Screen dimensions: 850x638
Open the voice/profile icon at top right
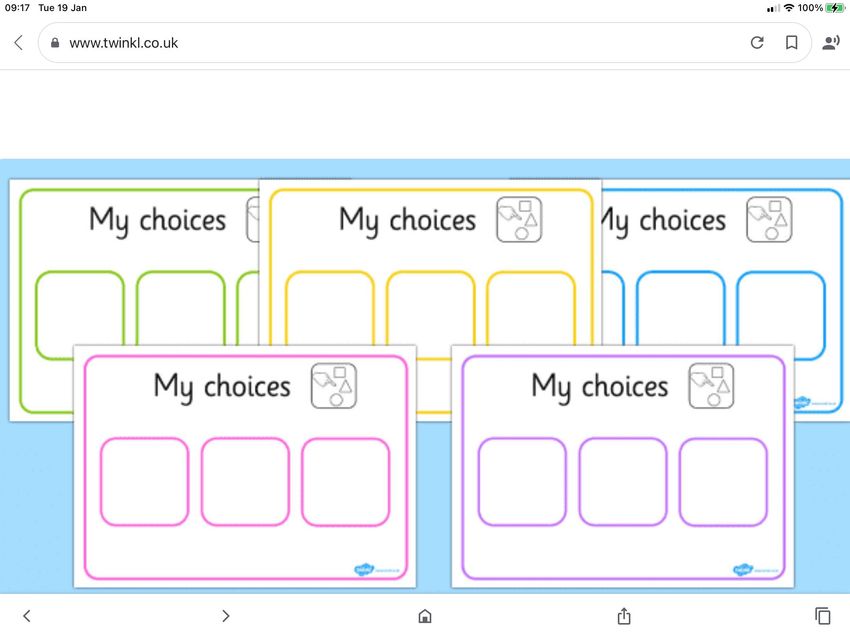click(x=830, y=42)
